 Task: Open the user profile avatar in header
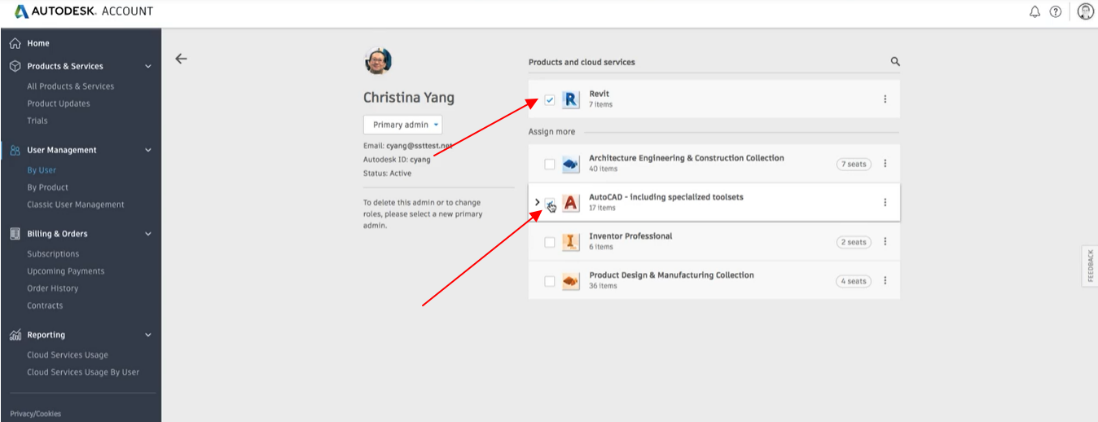tap(1085, 12)
